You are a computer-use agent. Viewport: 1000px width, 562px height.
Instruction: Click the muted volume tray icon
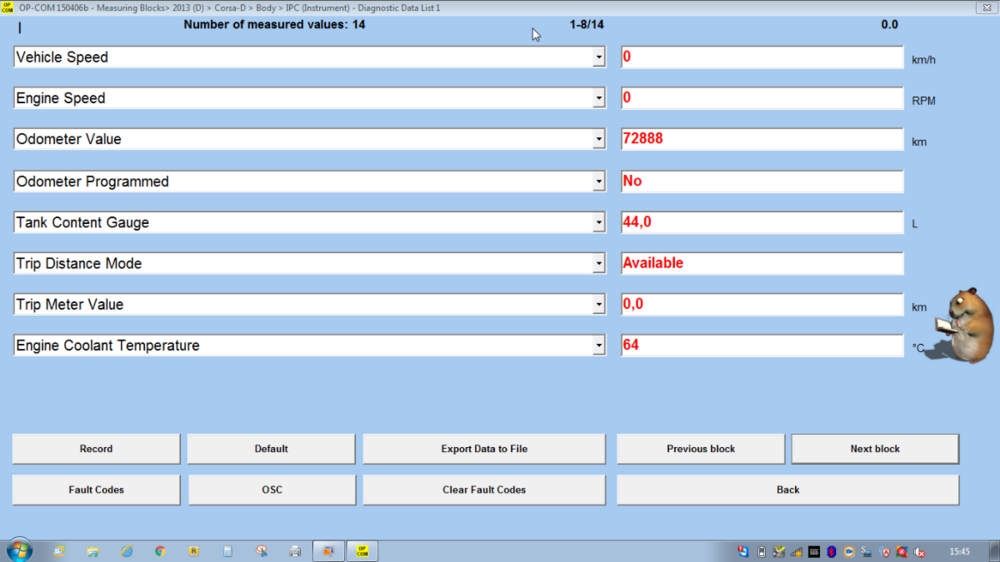tap(919, 551)
